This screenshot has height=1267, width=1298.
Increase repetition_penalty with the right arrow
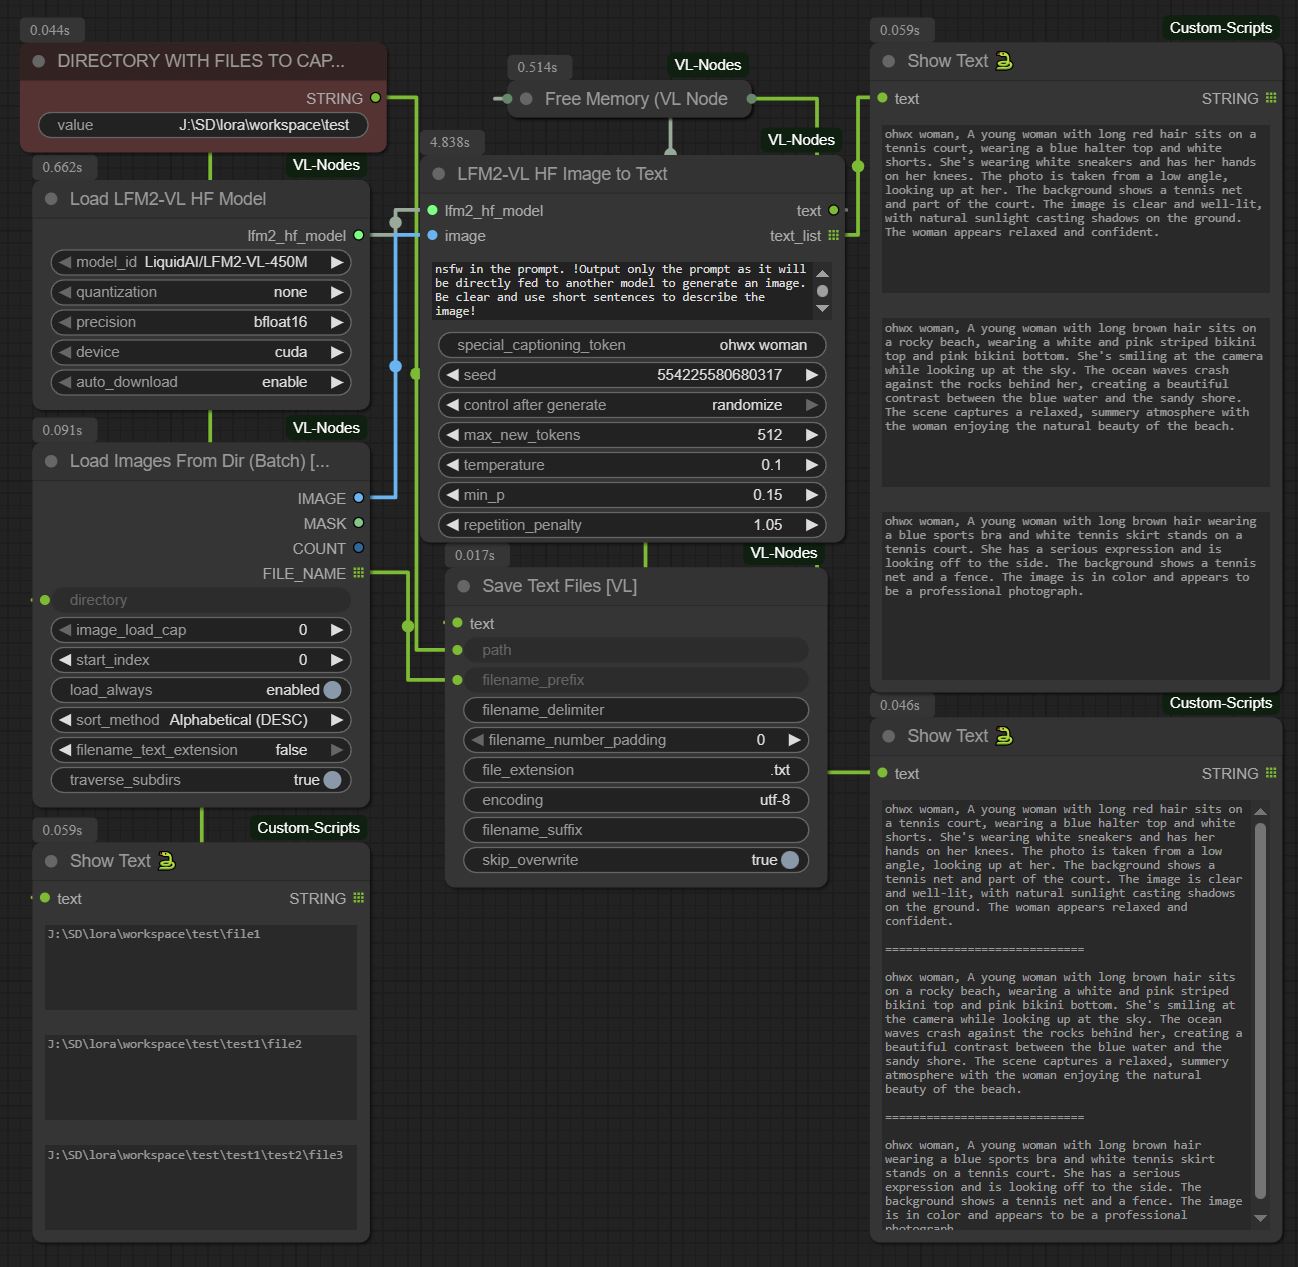pos(812,525)
